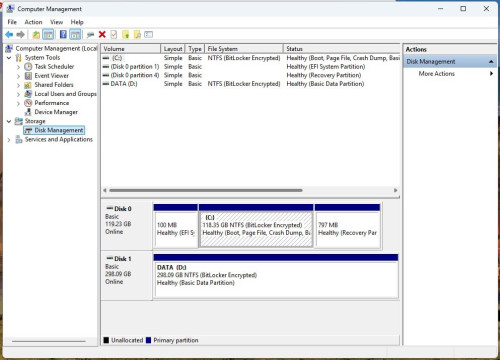Expand the Shared Folders node
This screenshot has width=500, height=360.
[x=18, y=85]
